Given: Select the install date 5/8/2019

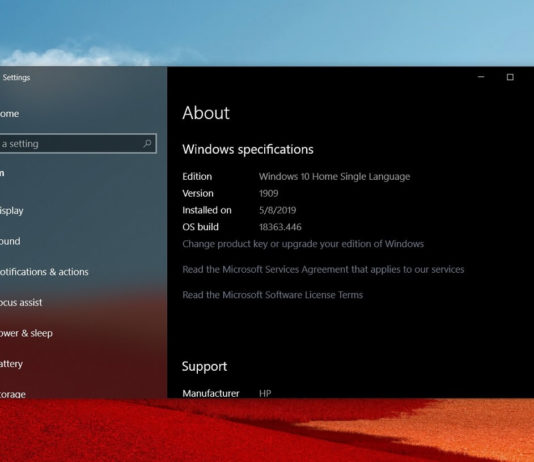Looking at the screenshot, I should click(278, 210).
